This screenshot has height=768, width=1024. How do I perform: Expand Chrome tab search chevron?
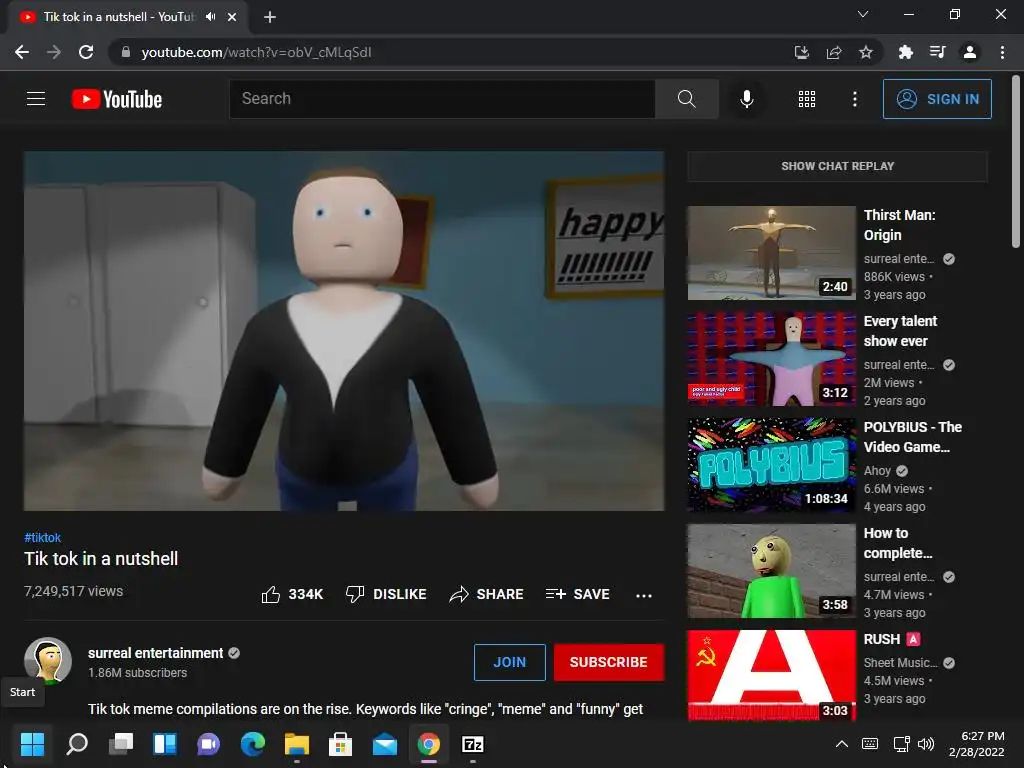(x=863, y=14)
